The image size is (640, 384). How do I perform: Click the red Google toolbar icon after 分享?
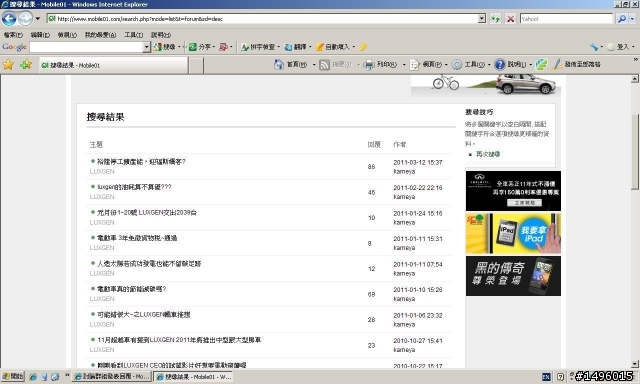(x=223, y=47)
